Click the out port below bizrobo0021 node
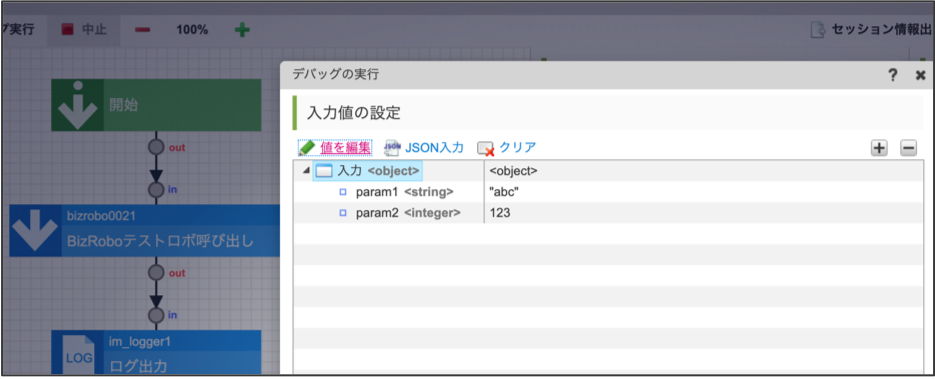Screen dimensions: 935x379 156,273
